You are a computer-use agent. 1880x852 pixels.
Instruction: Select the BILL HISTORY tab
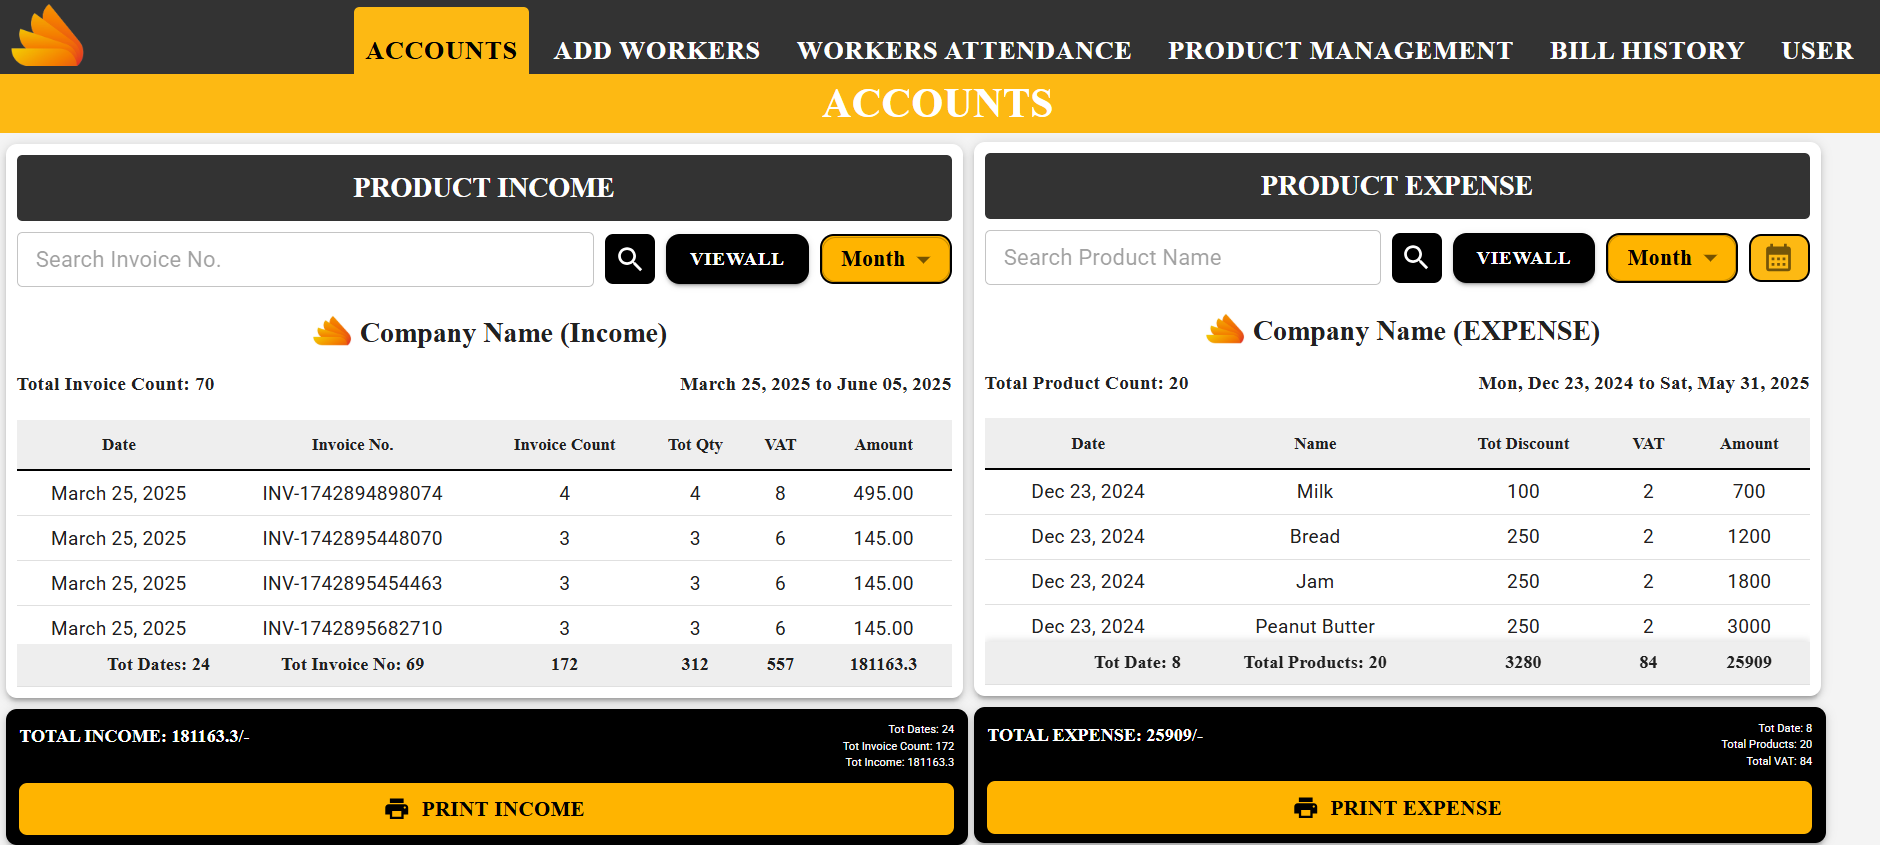click(x=1647, y=50)
